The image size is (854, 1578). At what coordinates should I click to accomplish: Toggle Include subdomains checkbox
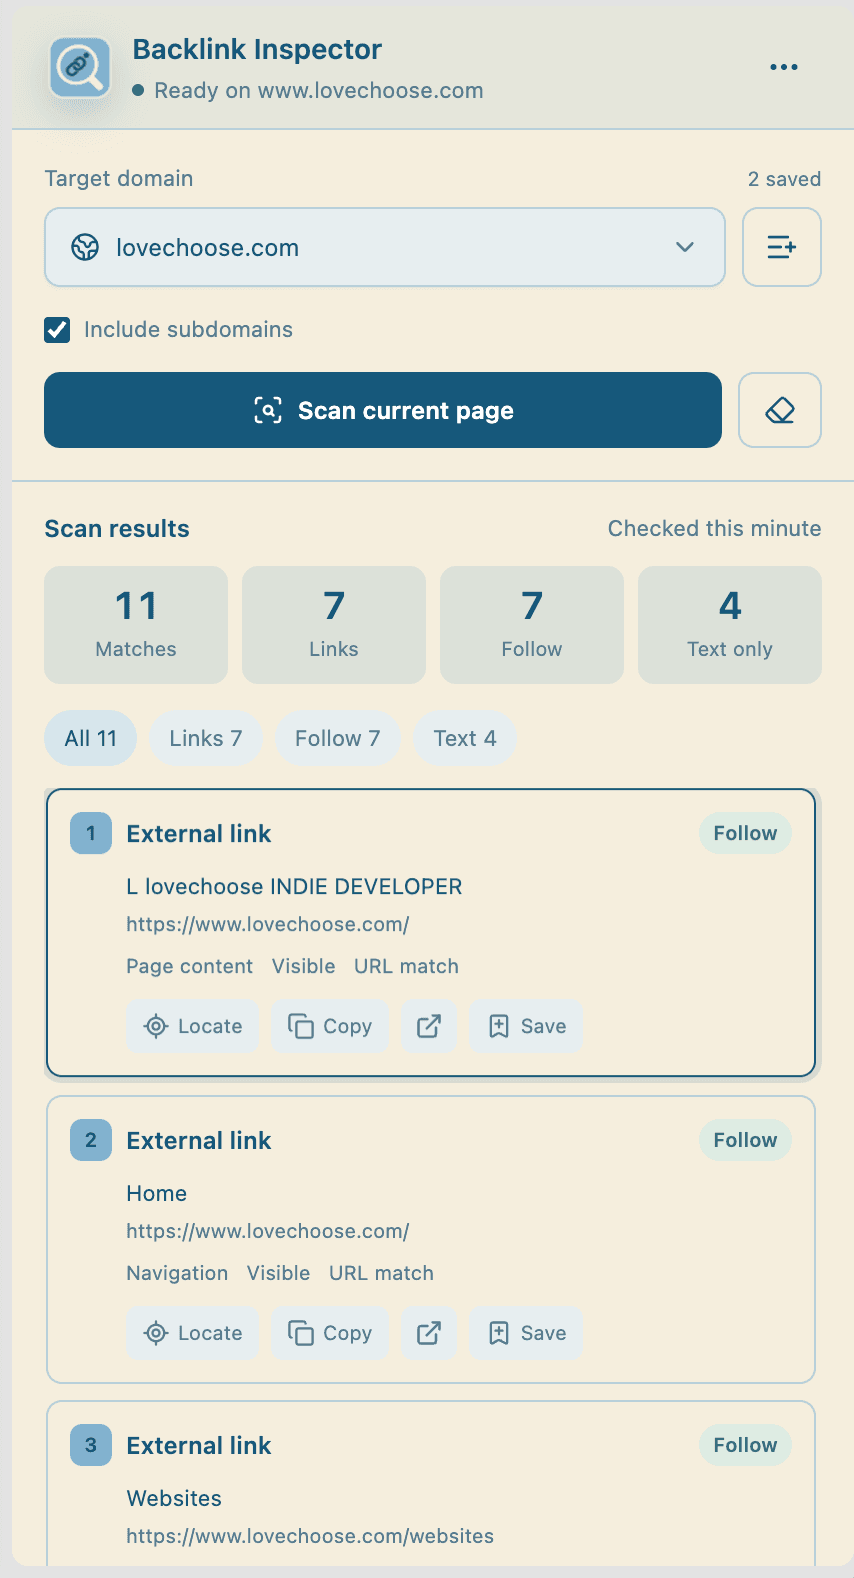[x=57, y=330]
